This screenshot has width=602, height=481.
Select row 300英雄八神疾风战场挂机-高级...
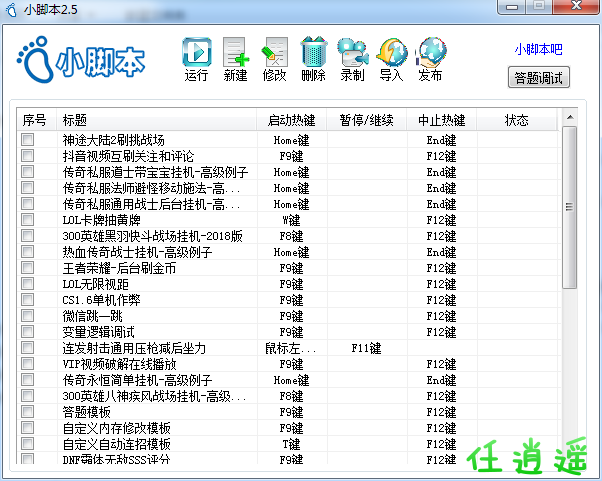288,396
